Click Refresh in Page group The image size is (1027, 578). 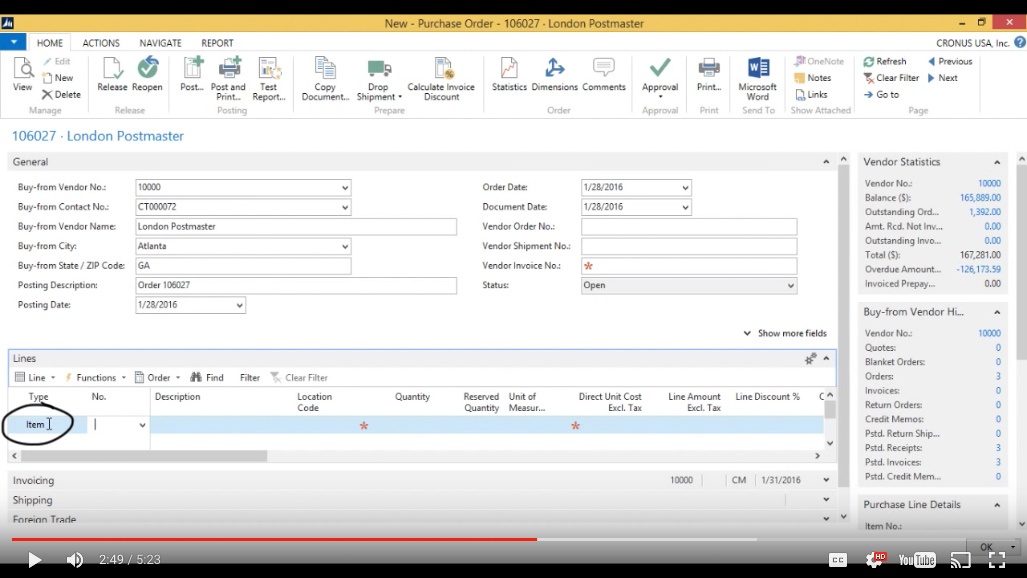[884, 61]
